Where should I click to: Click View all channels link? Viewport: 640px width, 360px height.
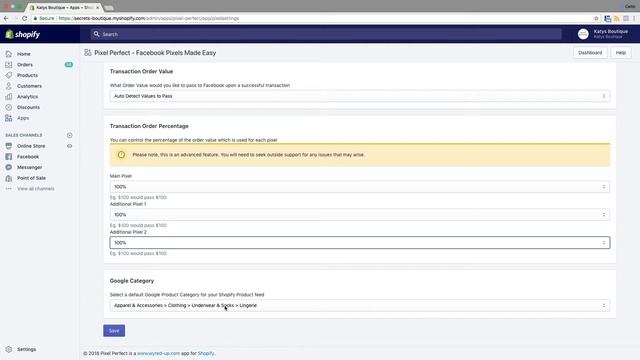[x=36, y=189]
